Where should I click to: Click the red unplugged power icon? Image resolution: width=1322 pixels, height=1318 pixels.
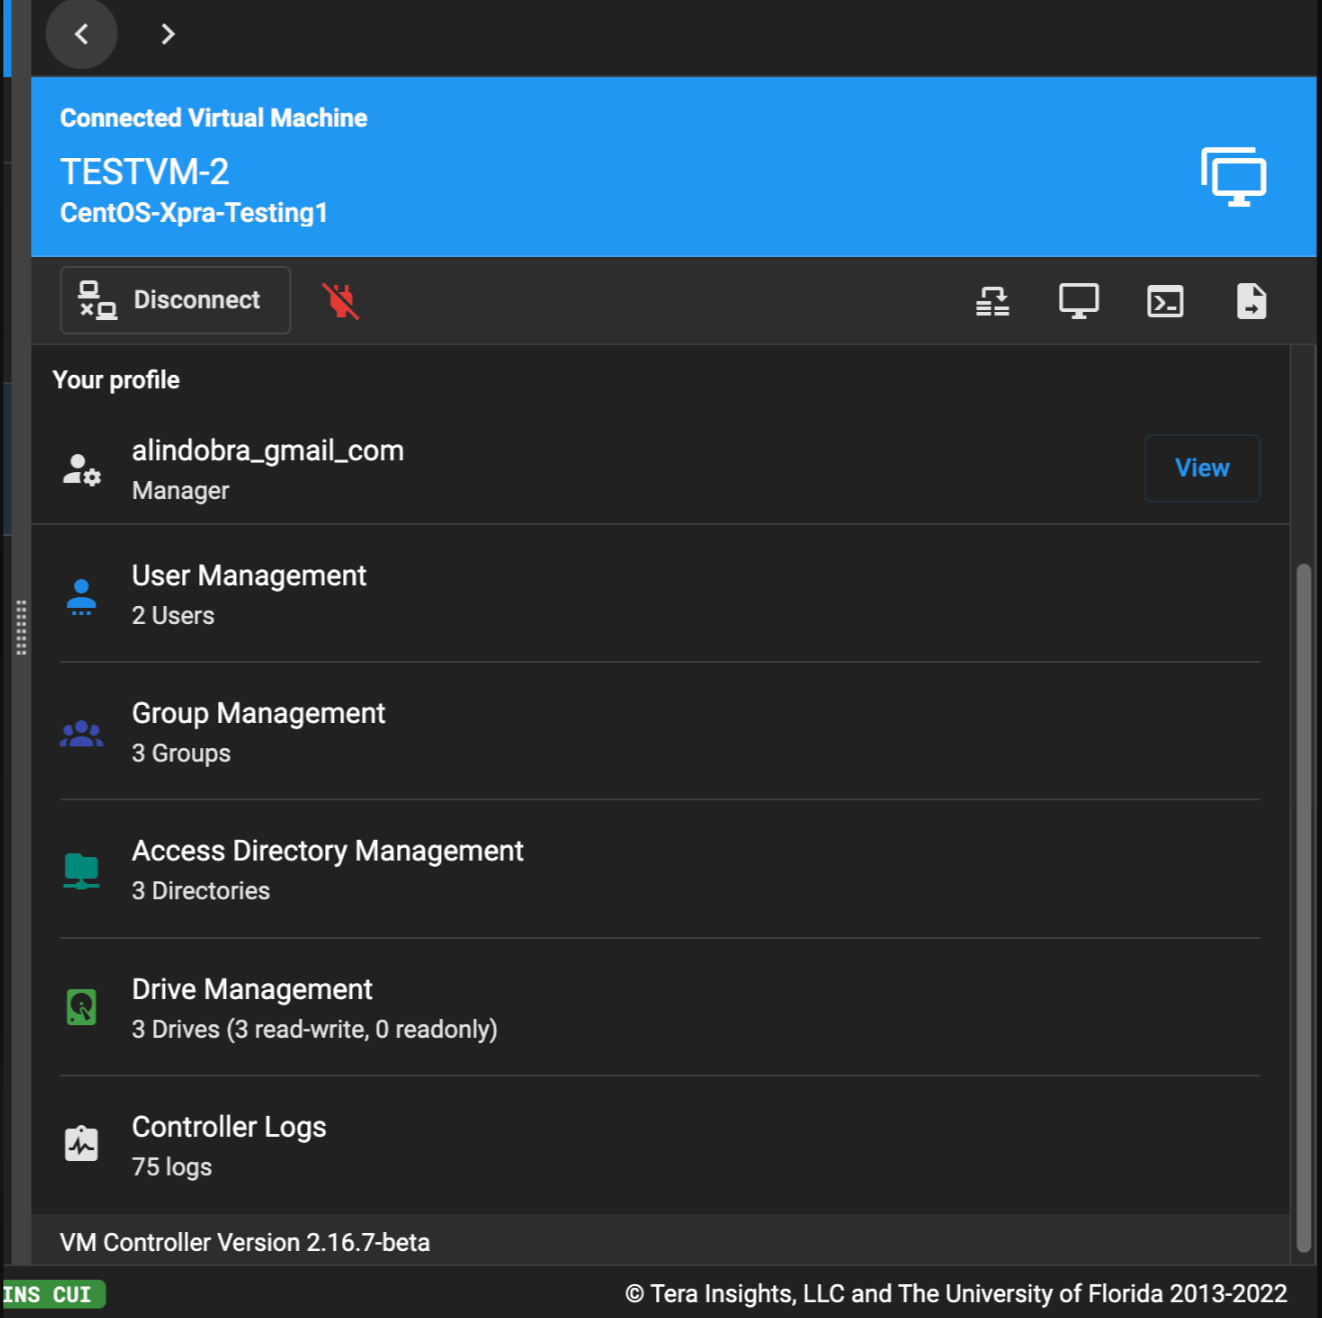coord(340,301)
